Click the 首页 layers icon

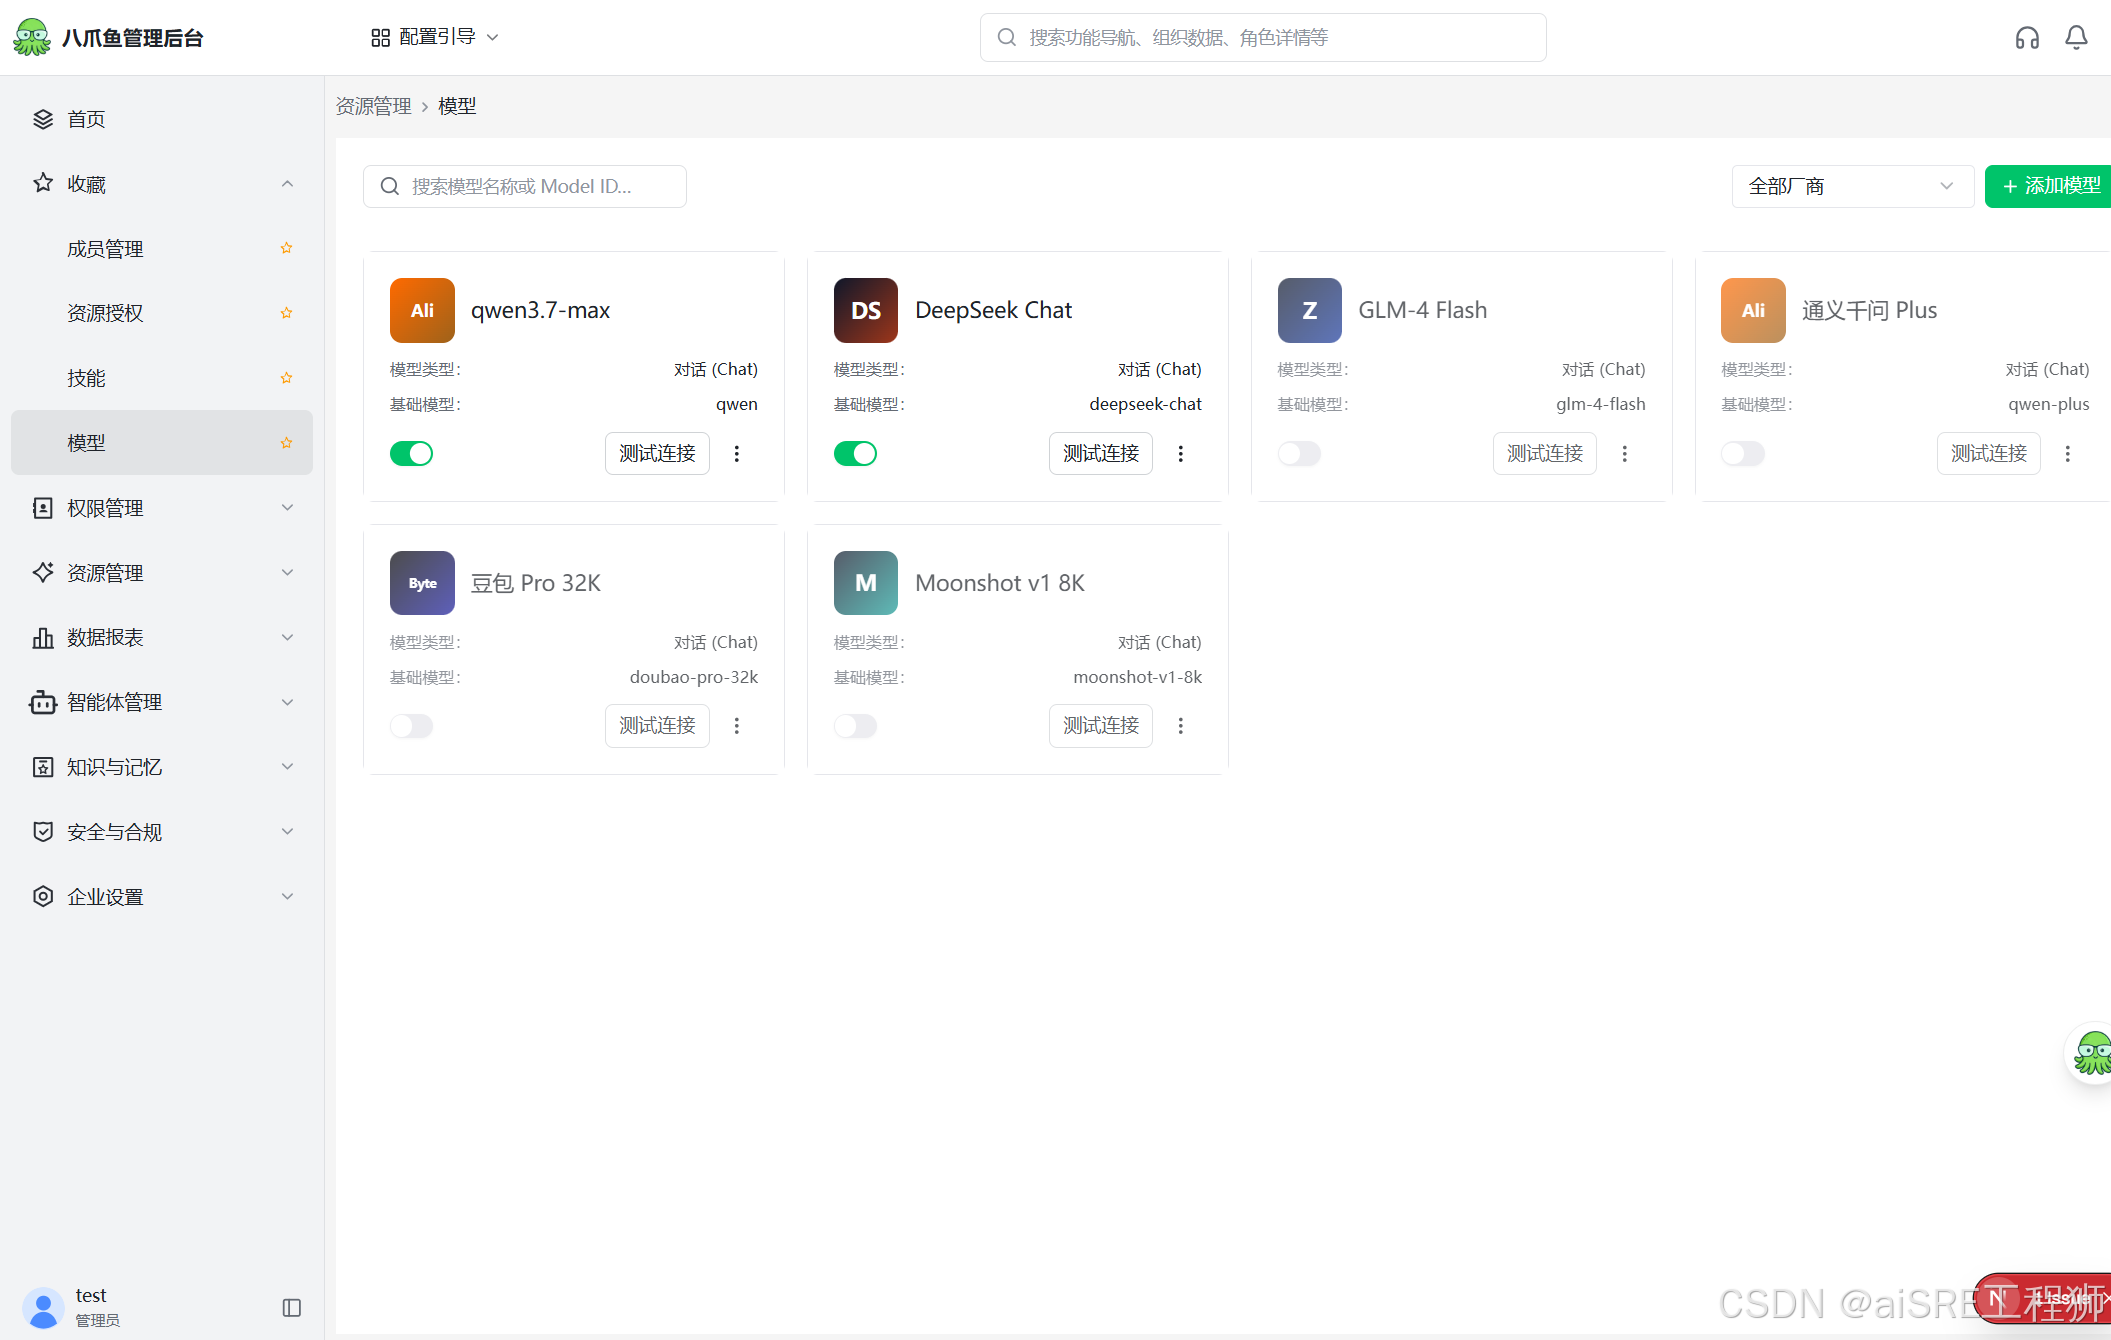43,119
